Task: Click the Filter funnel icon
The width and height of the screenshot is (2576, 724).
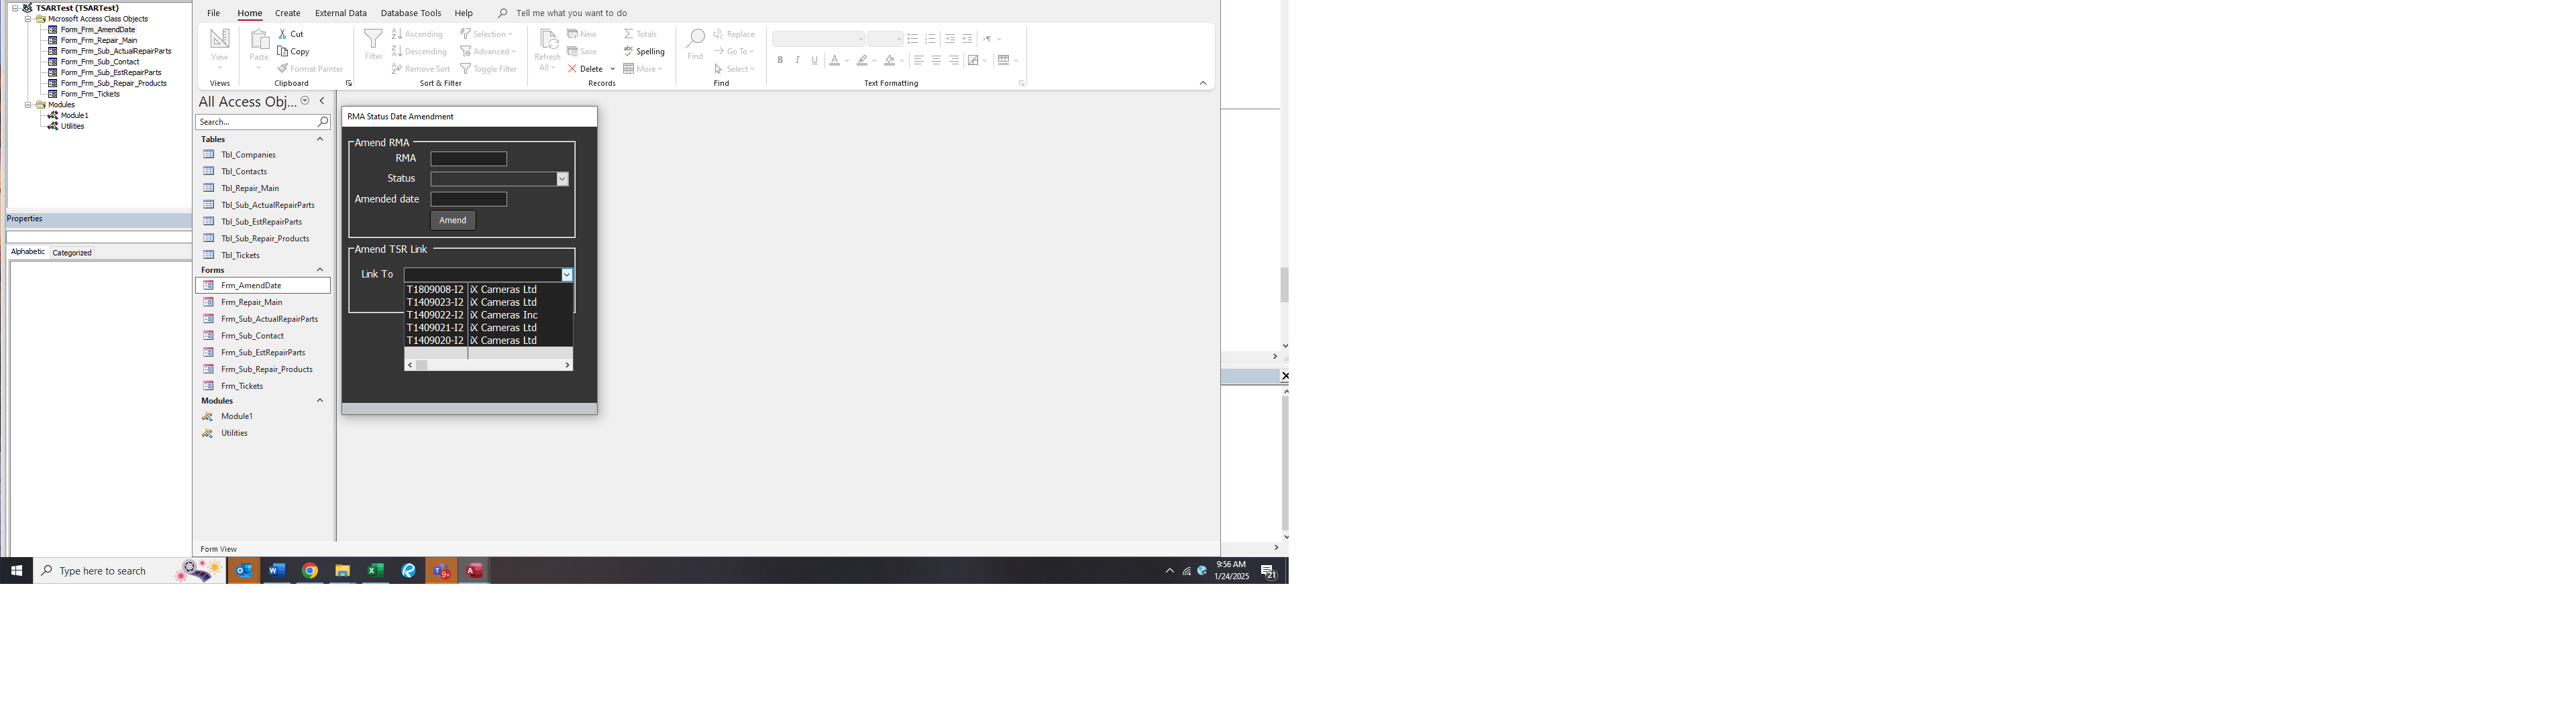Action: pos(373,40)
